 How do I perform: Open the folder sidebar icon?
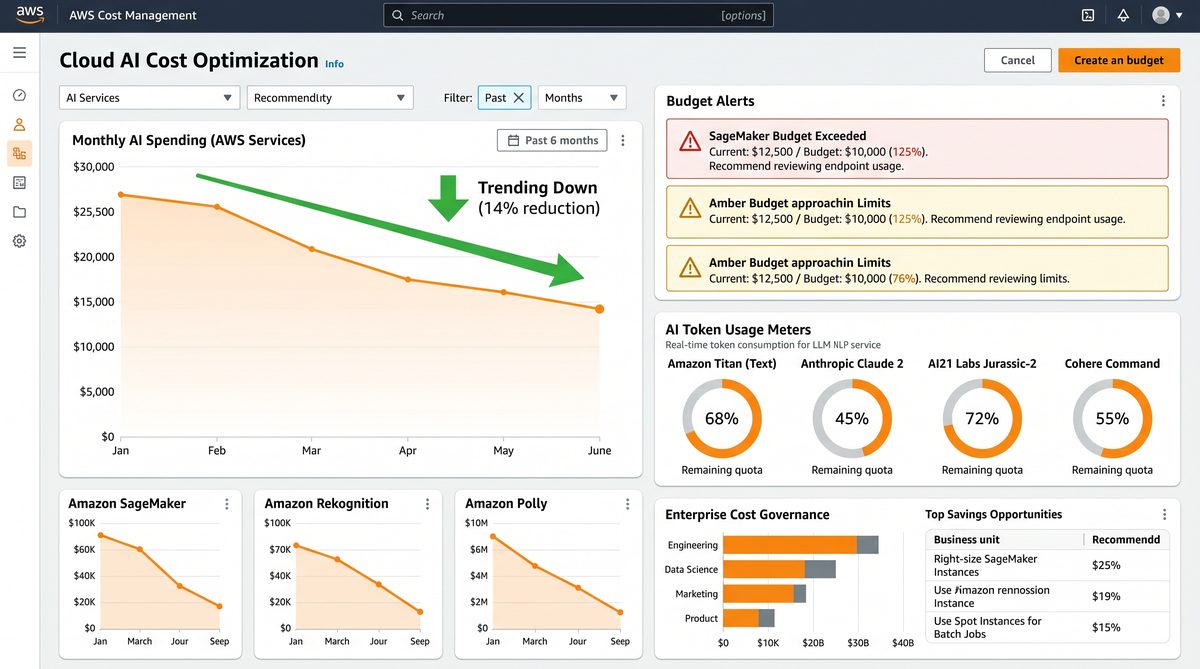(19, 212)
